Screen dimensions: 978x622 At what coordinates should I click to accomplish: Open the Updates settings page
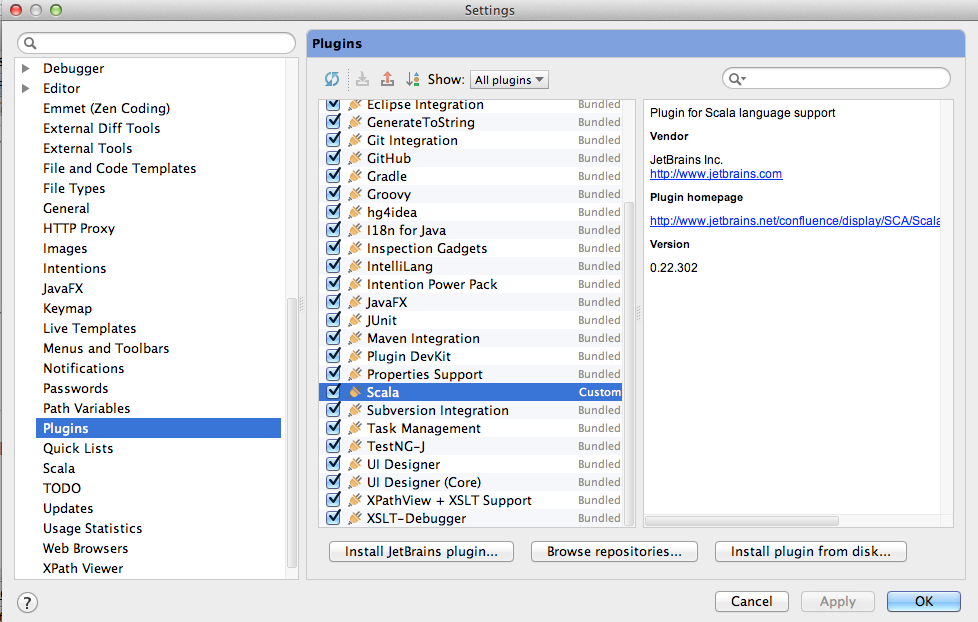pos(68,508)
